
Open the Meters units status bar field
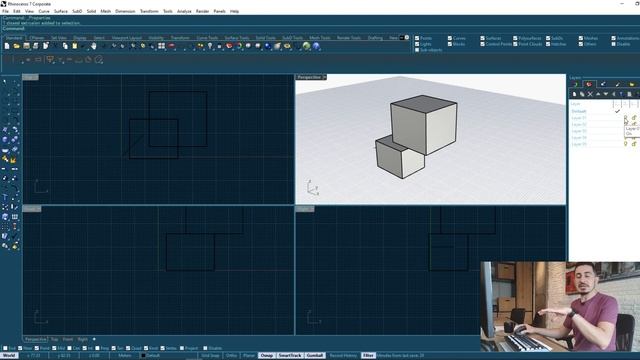[125, 356]
